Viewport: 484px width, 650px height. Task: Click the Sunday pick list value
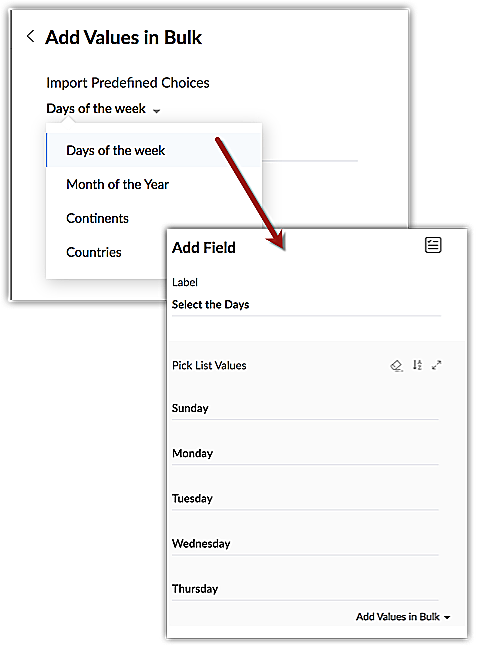(305, 409)
